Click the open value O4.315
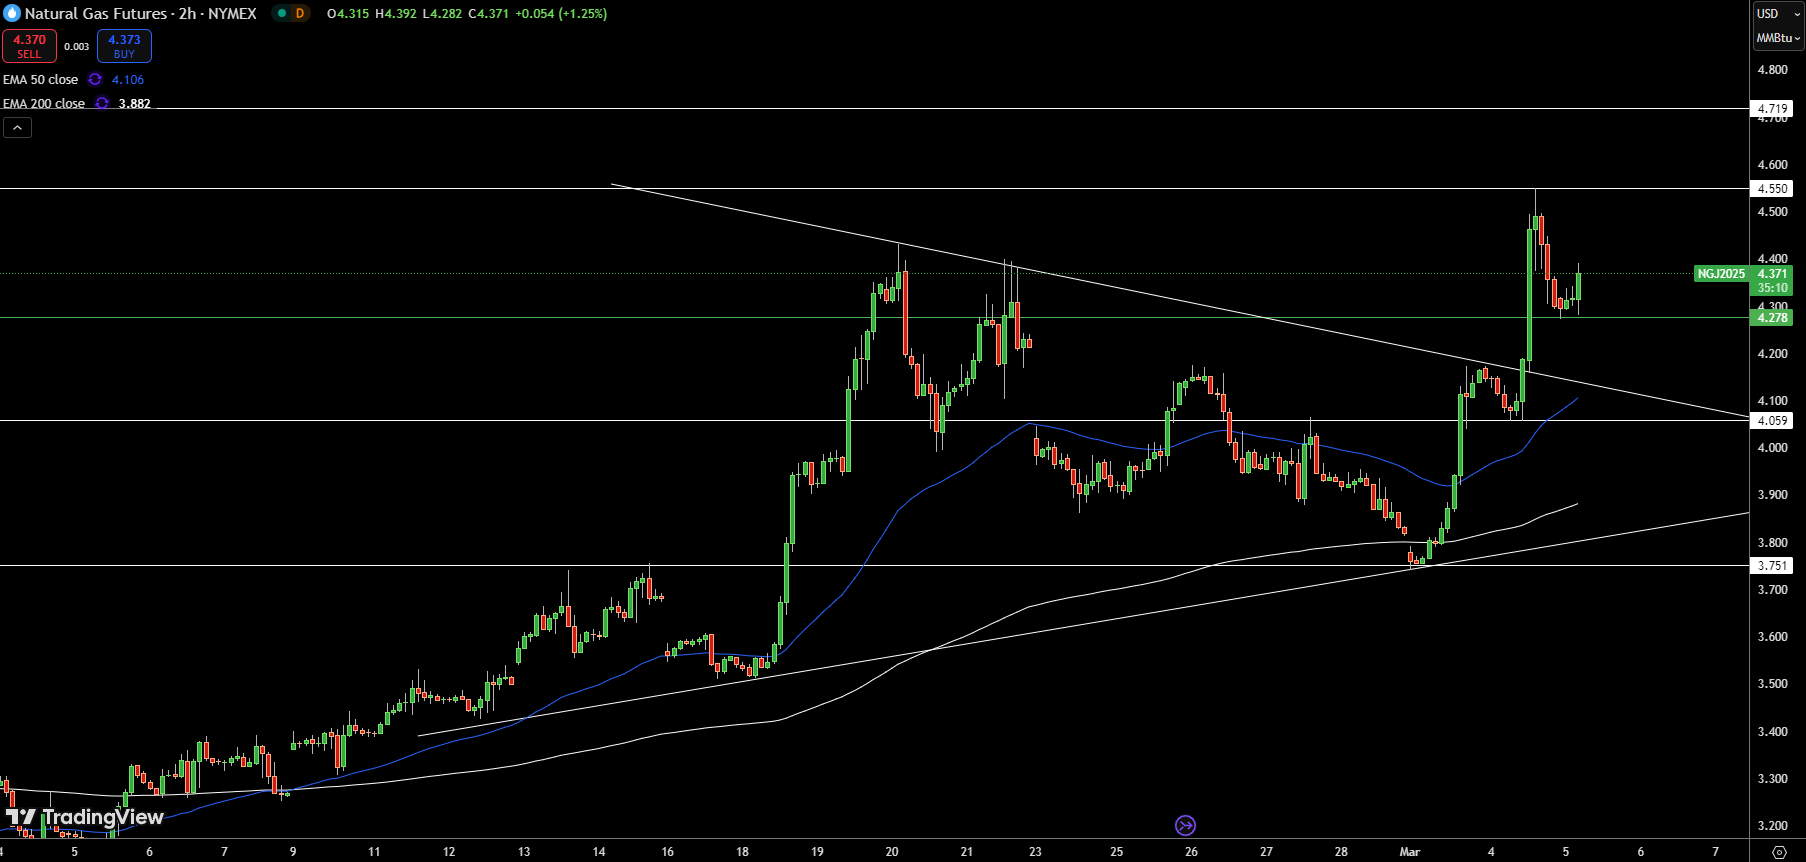 pos(348,13)
